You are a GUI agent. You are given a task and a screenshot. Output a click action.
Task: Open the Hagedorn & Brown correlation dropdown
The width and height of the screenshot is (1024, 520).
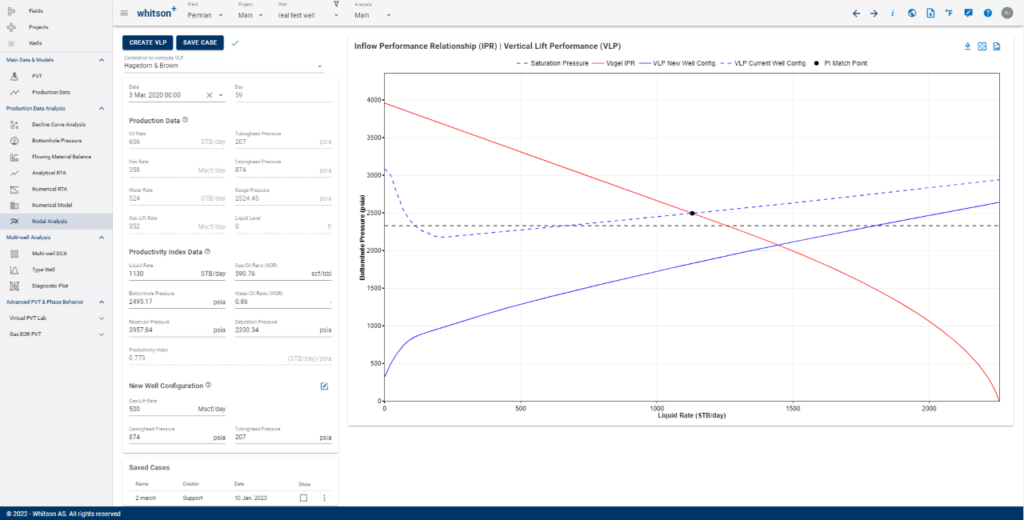pos(223,66)
